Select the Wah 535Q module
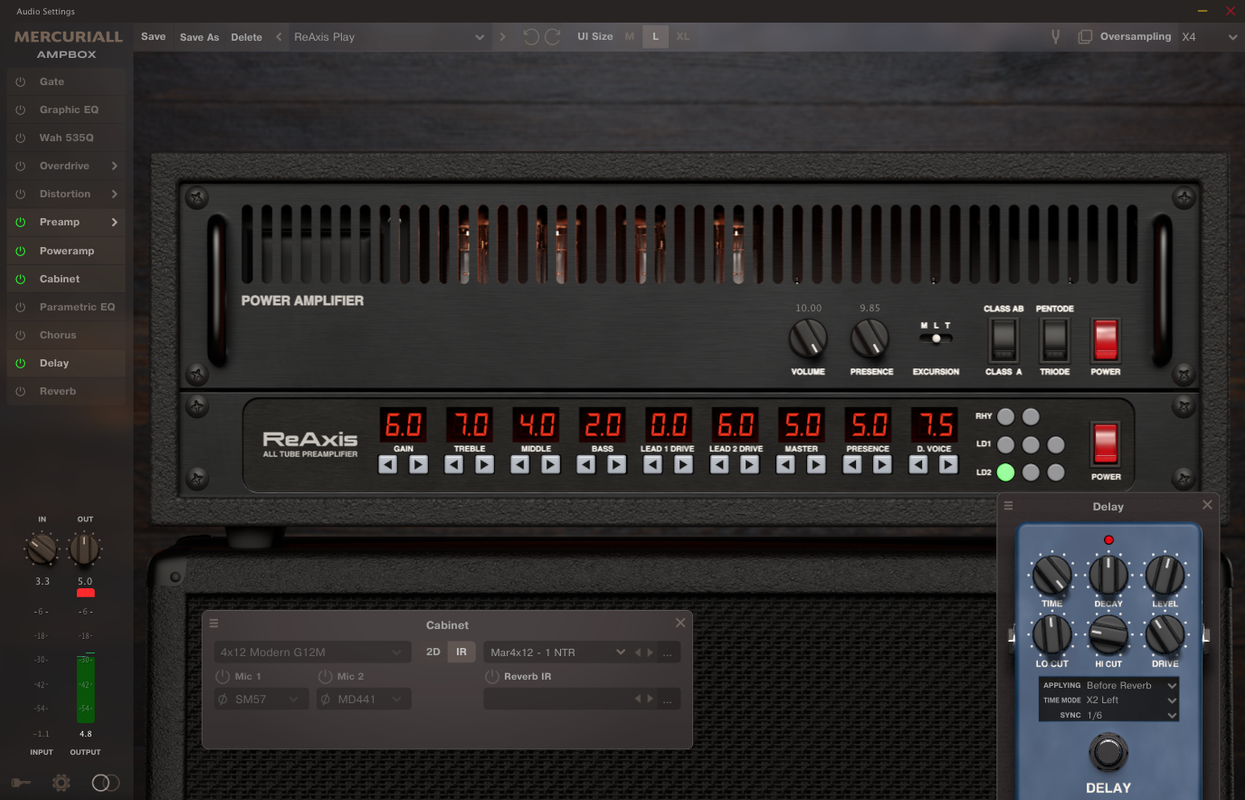 pyautogui.click(x=67, y=138)
